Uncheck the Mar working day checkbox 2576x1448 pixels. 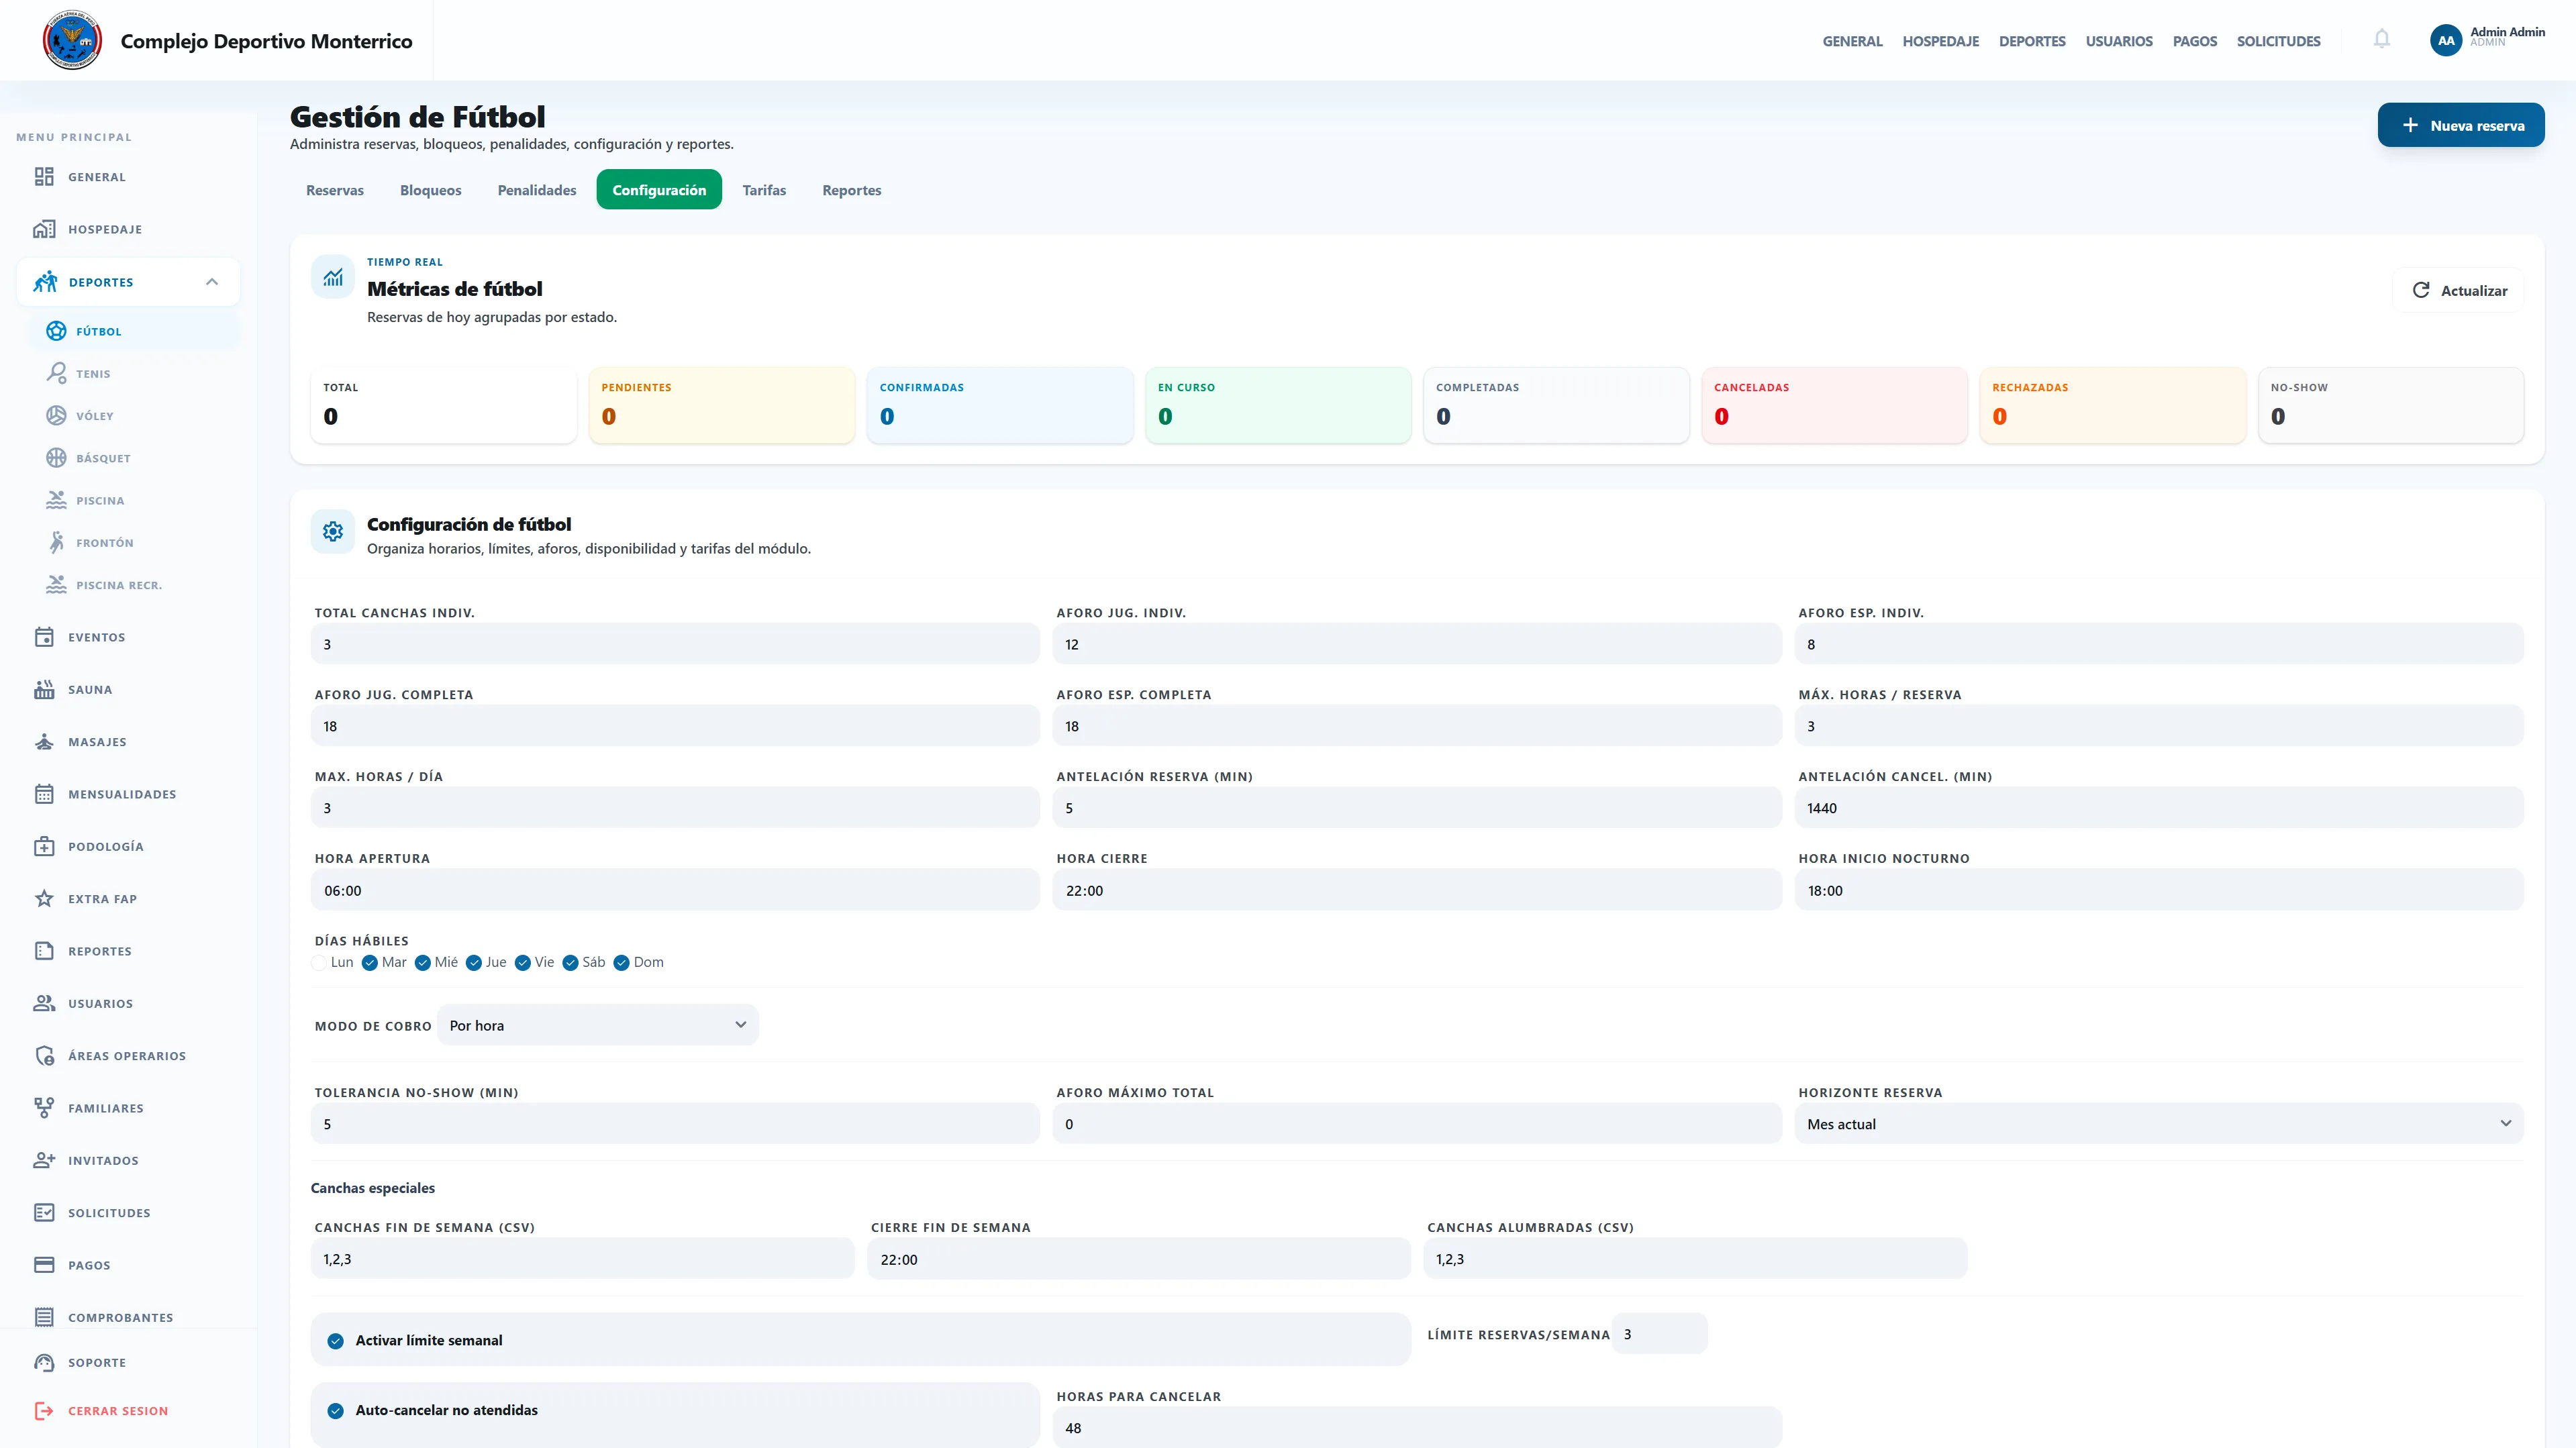pyautogui.click(x=370, y=962)
